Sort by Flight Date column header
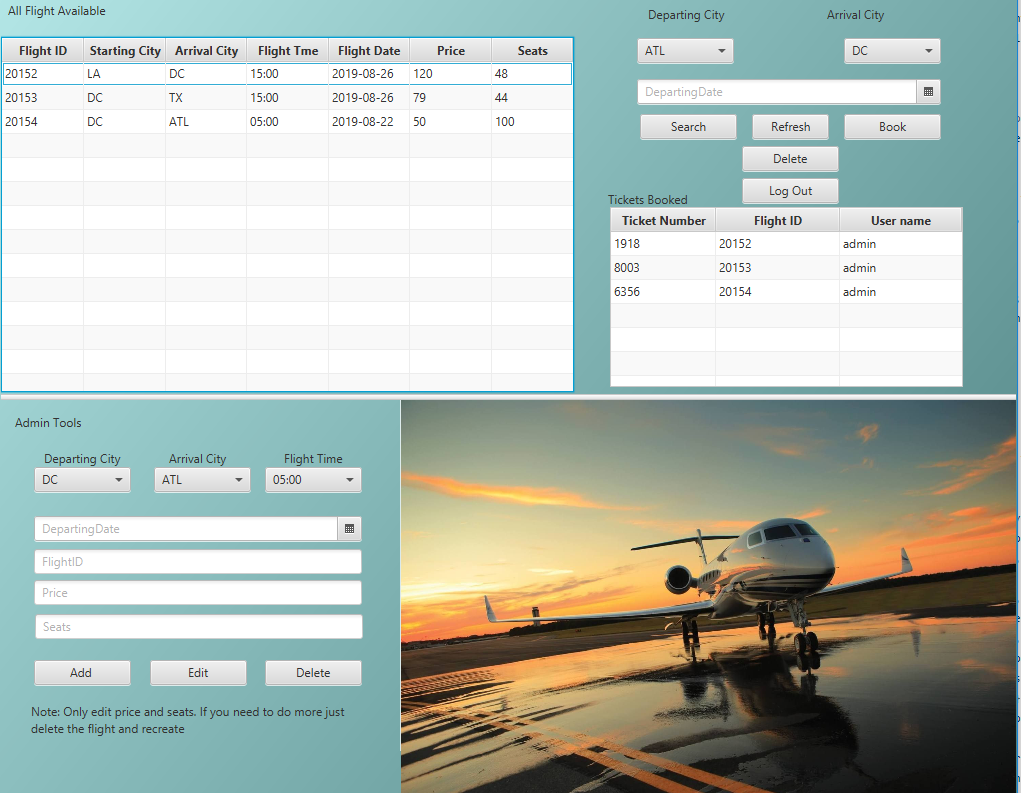Image resolution: width=1021 pixels, height=793 pixels. click(x=369, y=51)
